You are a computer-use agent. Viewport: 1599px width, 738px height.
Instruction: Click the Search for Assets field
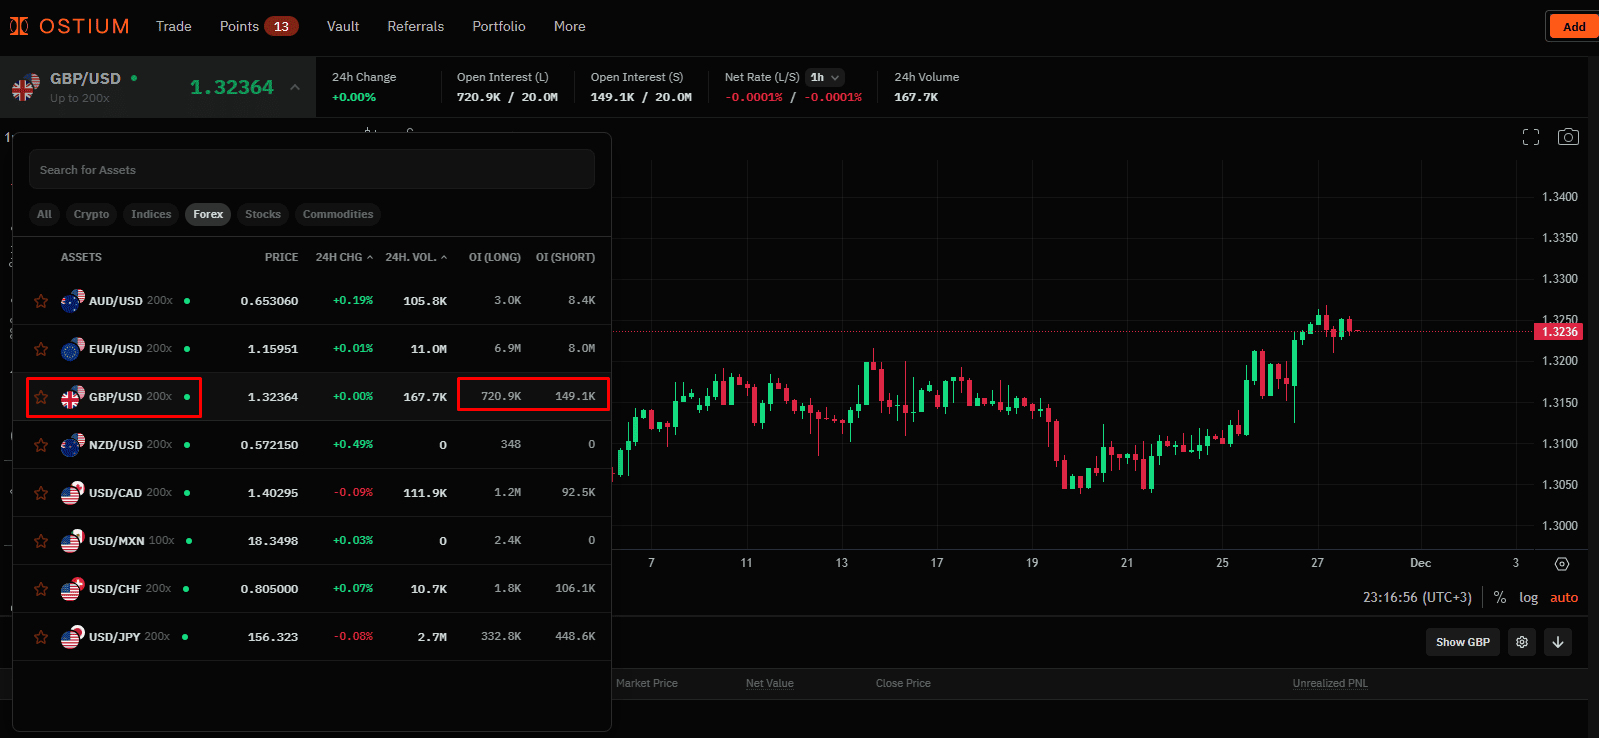click(312, 170)
